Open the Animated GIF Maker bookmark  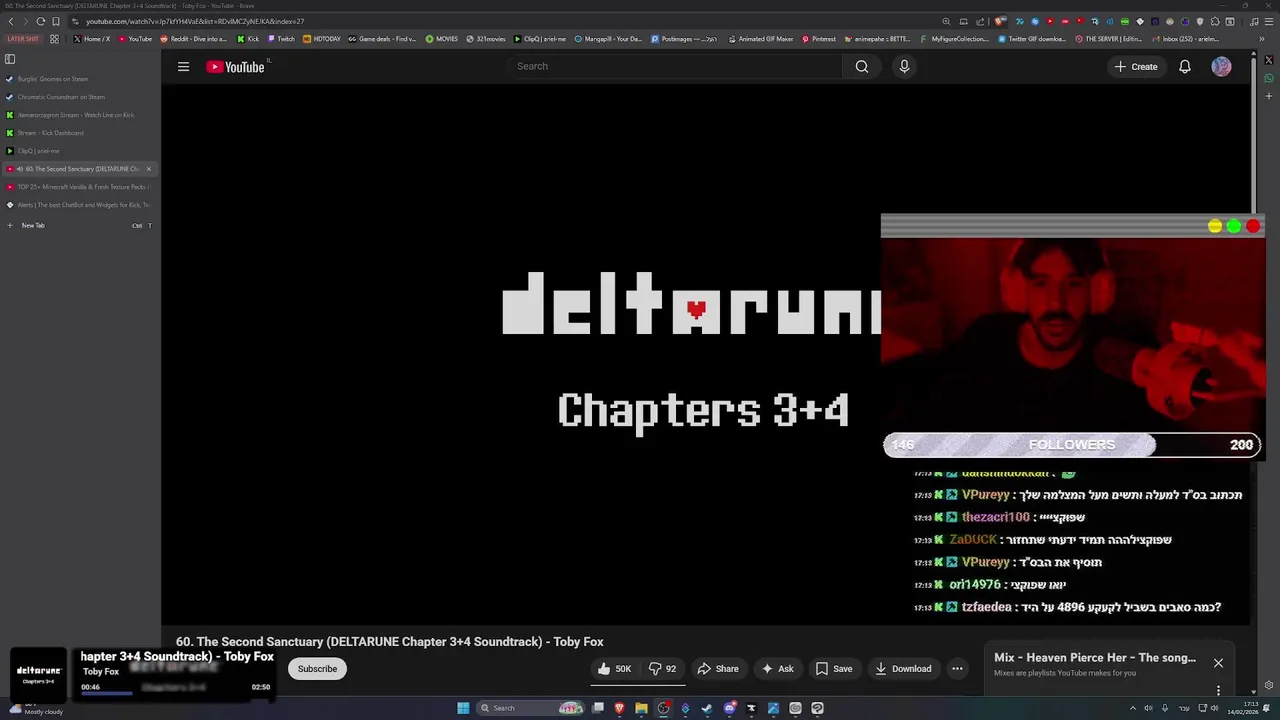[760, 39]
